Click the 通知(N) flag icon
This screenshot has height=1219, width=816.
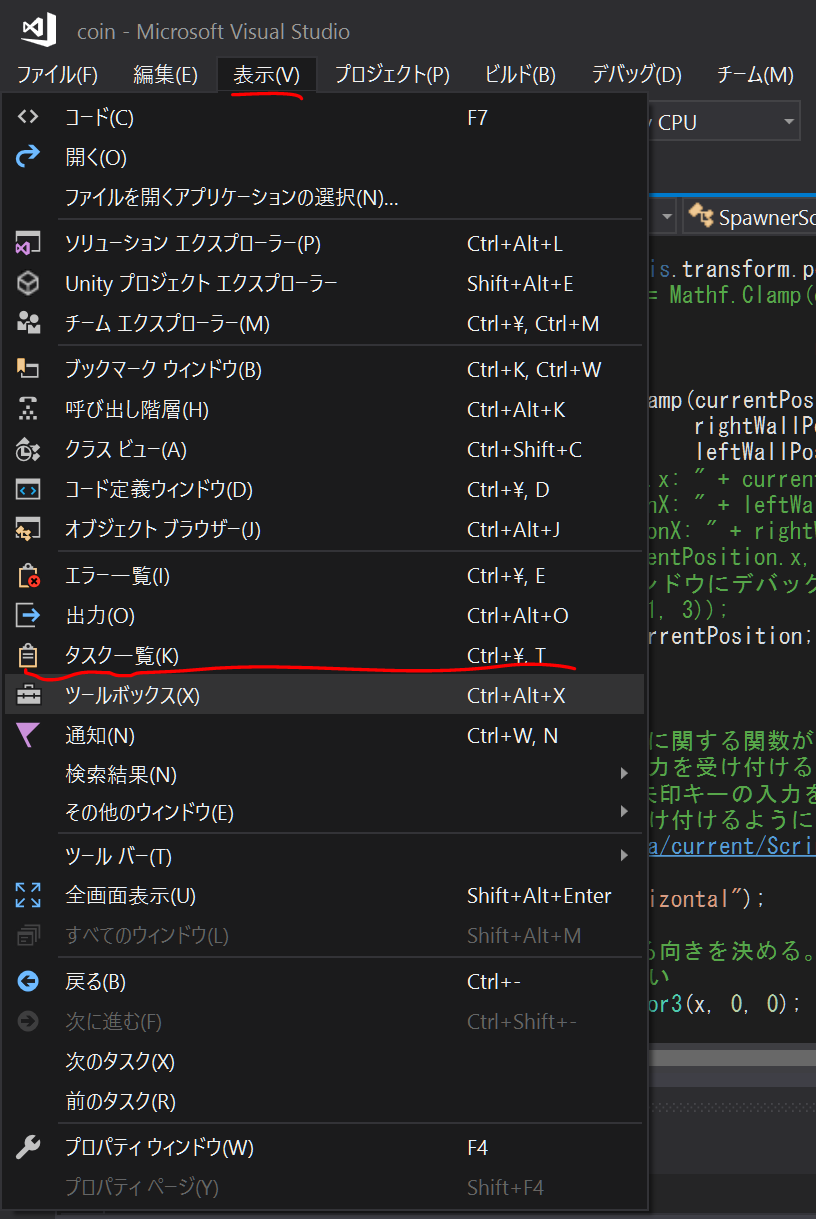(x=28, y=735)
